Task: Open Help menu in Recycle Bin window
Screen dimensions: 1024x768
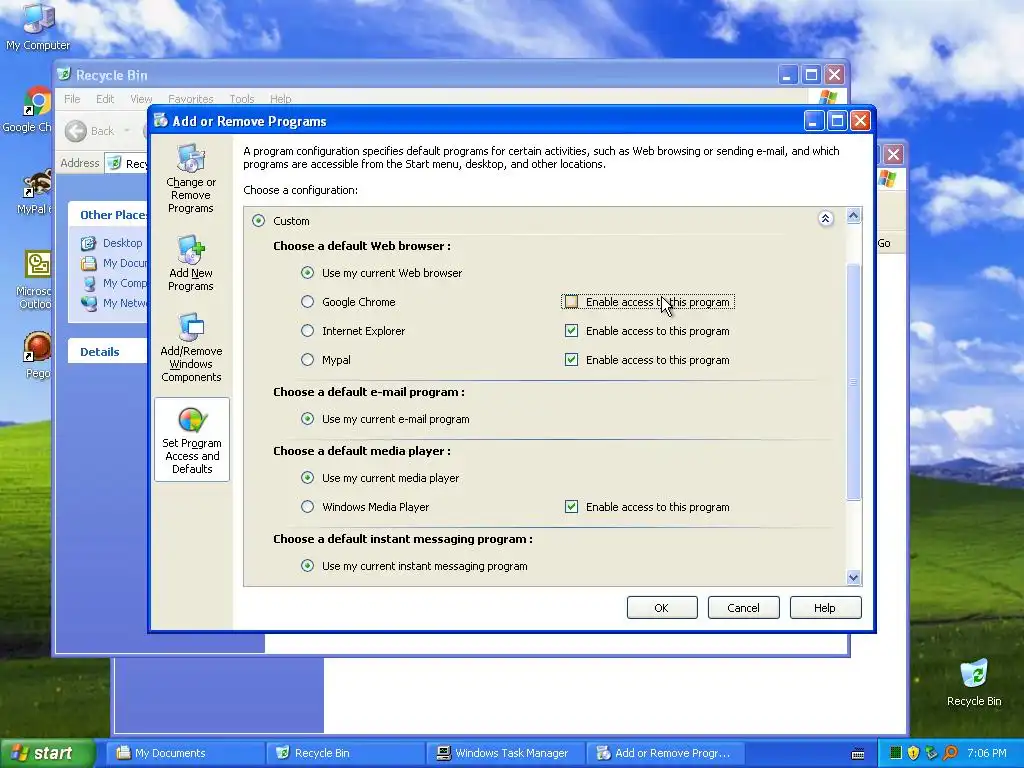Action: pyautogui.click(x=281, y=99)
